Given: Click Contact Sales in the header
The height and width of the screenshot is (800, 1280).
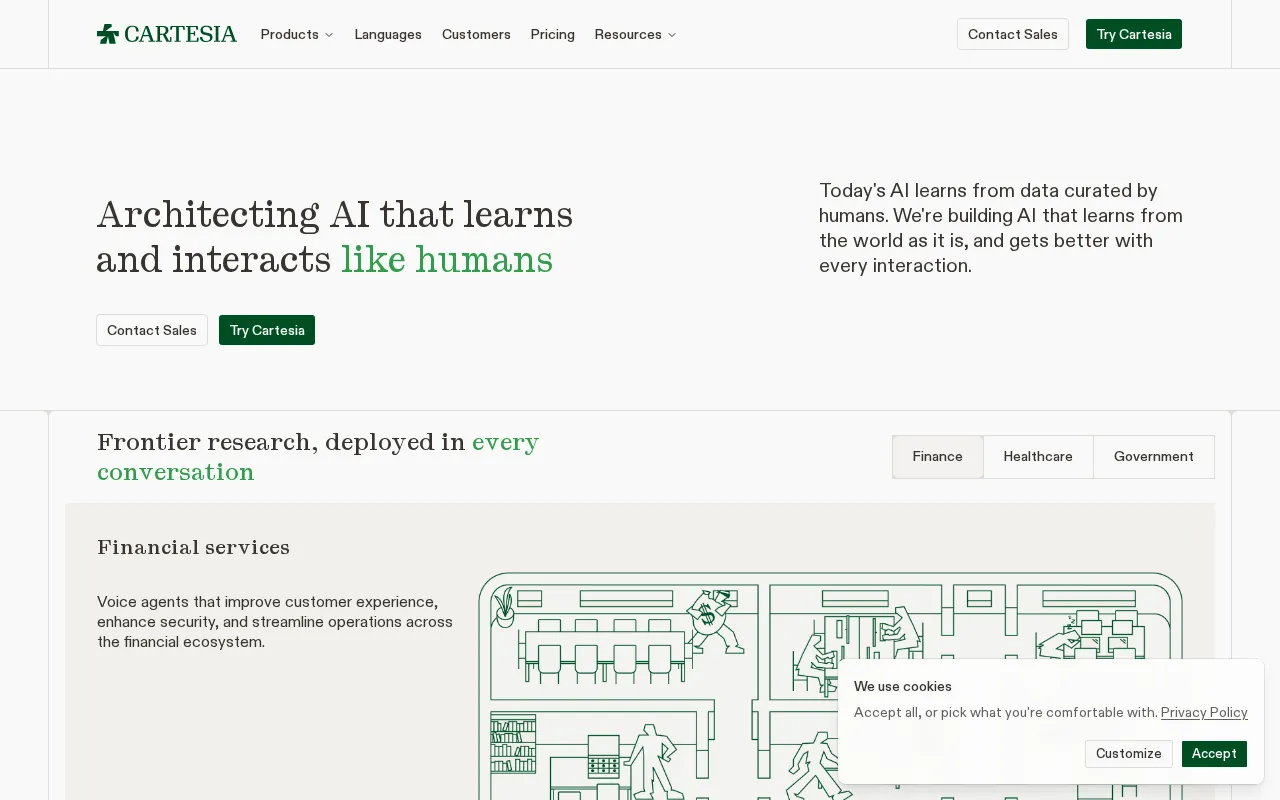Looking at the screenshot, I should [1013, 34].
